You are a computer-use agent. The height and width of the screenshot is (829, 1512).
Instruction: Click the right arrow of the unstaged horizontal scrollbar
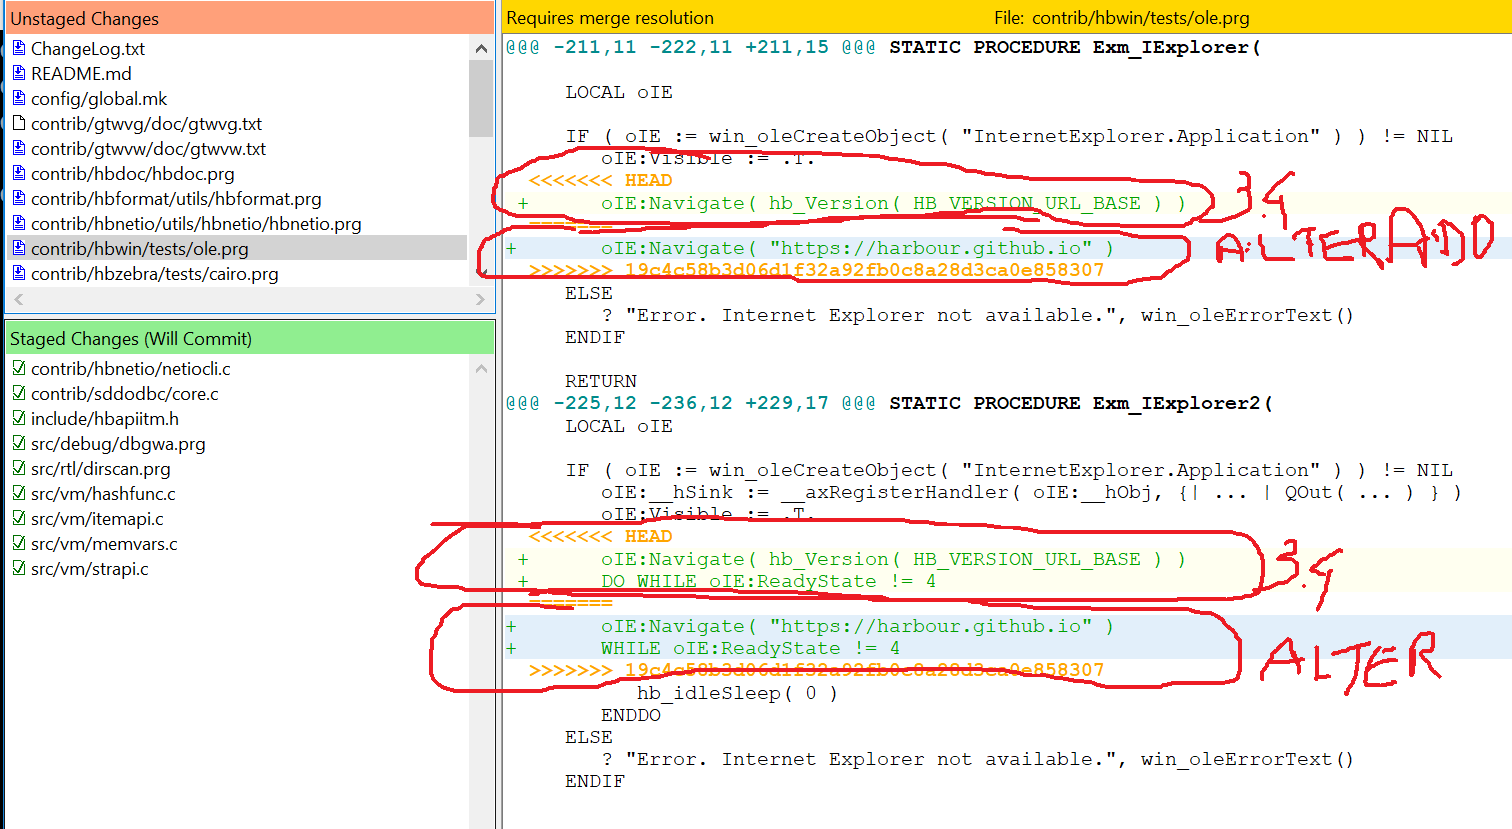pyautogui.click(x=480, y=299)
